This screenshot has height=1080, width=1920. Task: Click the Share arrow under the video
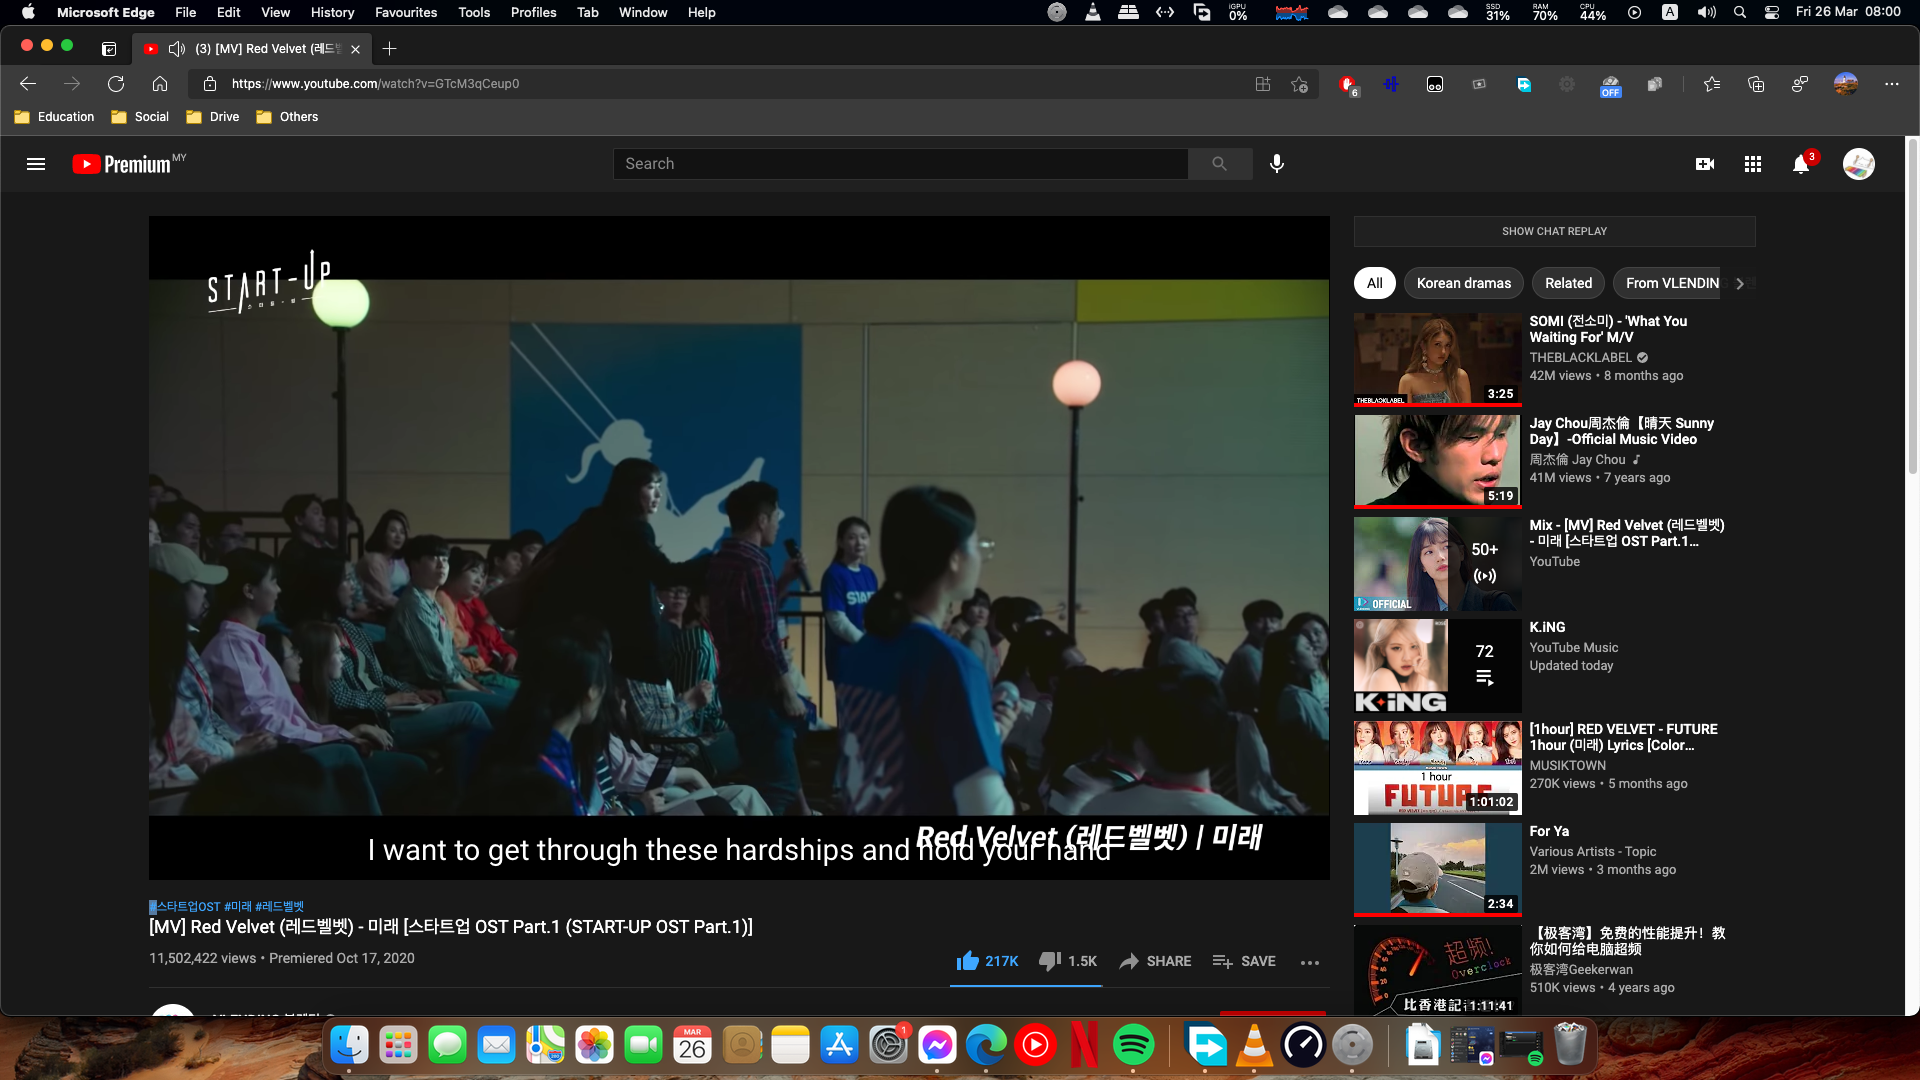tap(1130, 961)
